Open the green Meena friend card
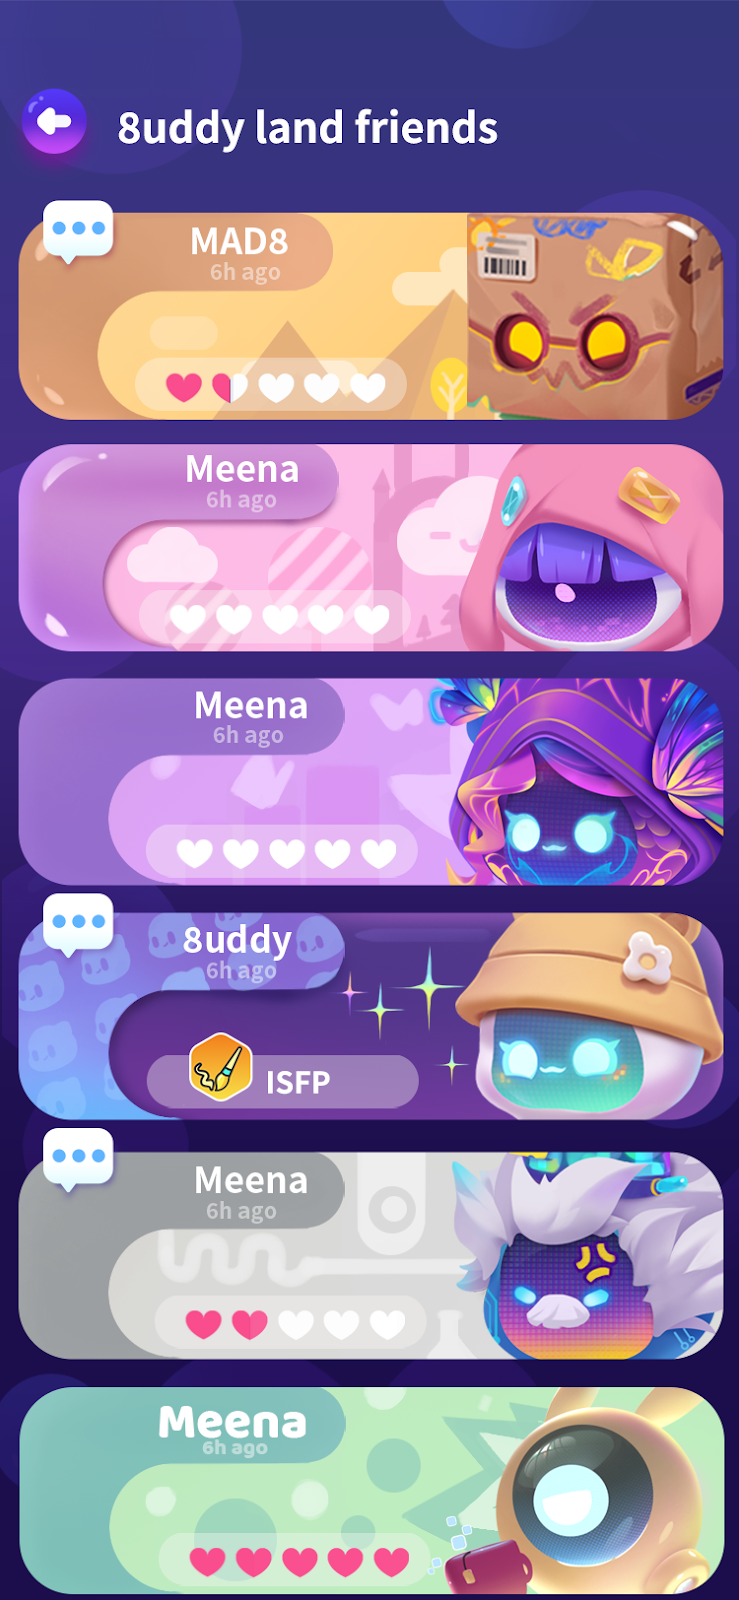This screenshot has width=739, height=1600. 371,1490
